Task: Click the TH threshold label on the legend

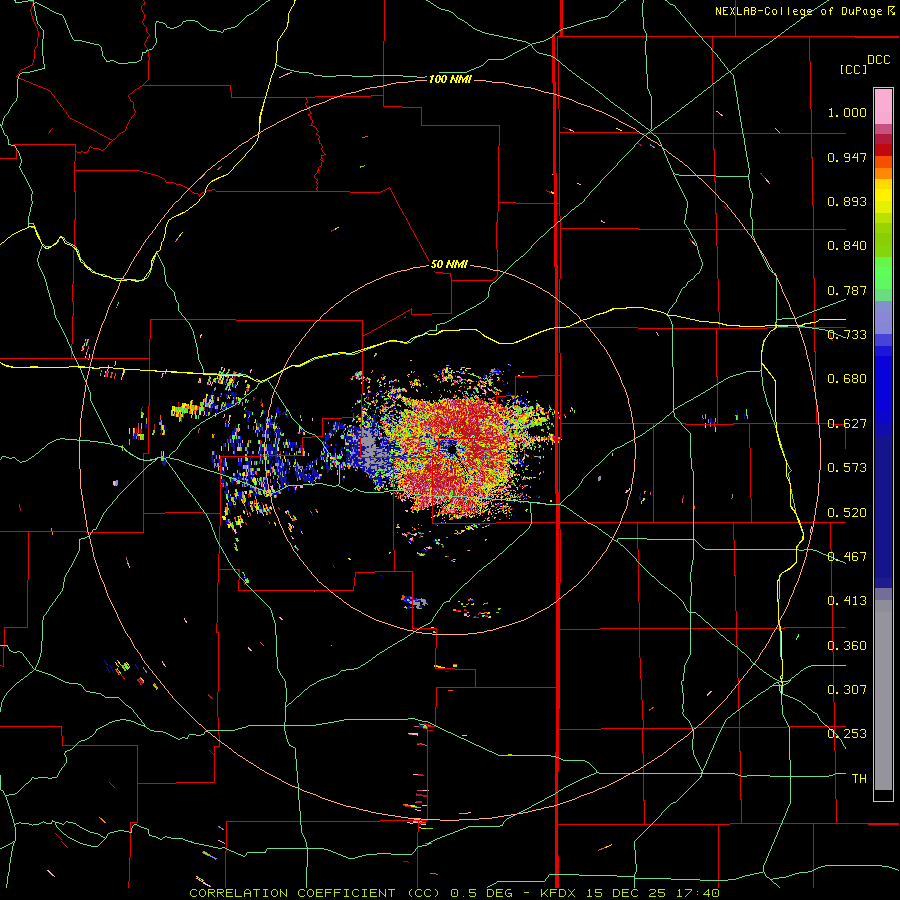Action: 859,779
